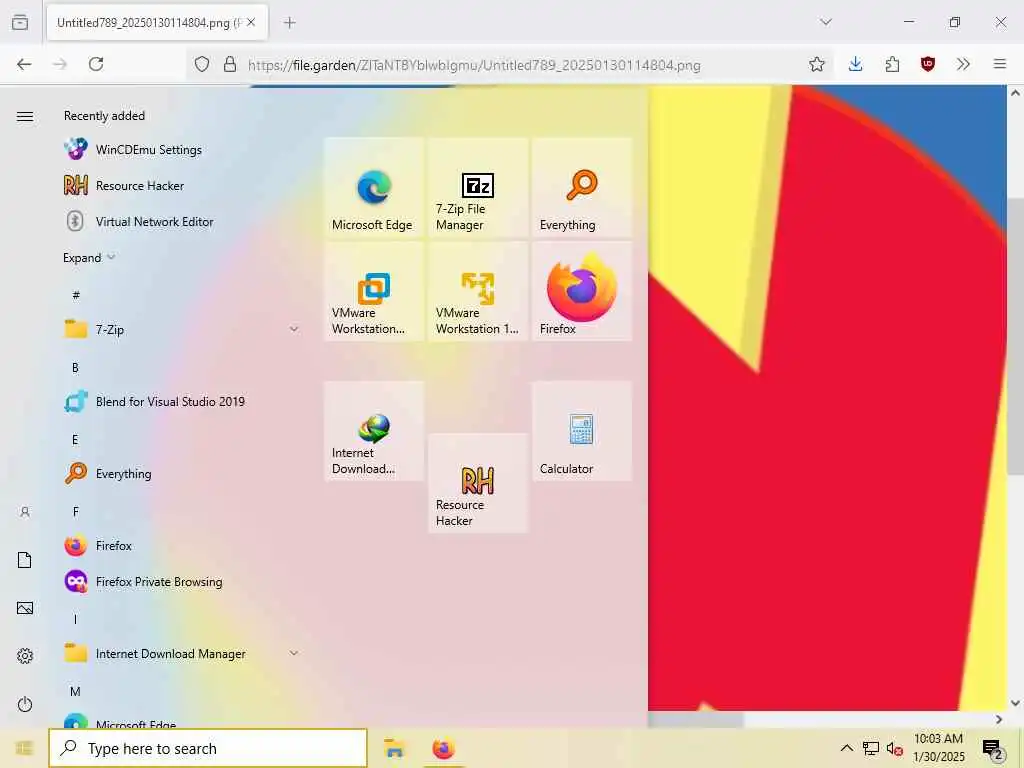Expand the Internet Download Manager folder chevron
This screenshot has width=1024, height=768.
(294, 653)
